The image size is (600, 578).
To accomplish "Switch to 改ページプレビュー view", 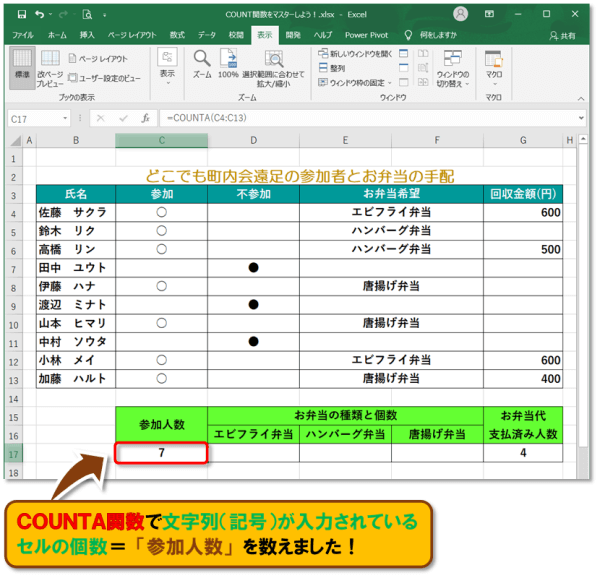I will (50, 68).
